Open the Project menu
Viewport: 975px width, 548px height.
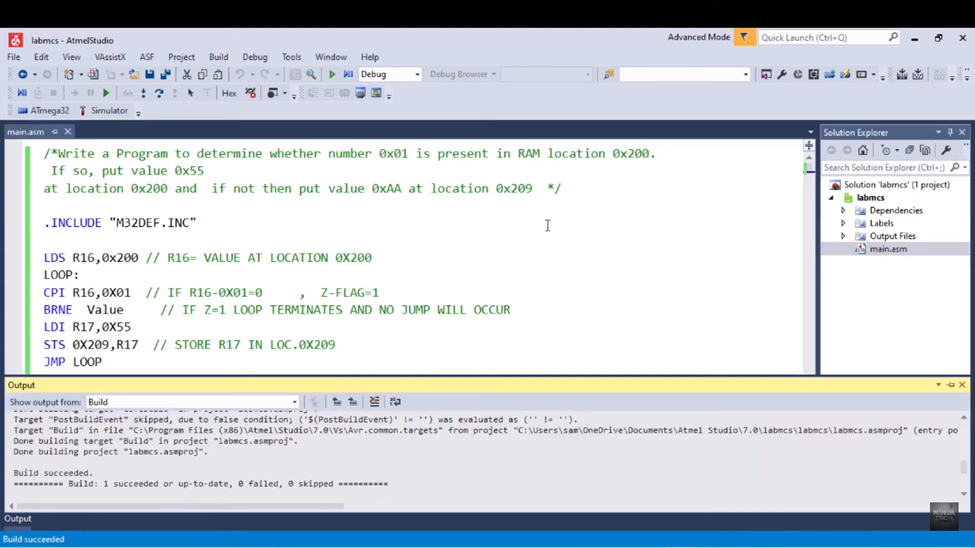click(181, 57)
